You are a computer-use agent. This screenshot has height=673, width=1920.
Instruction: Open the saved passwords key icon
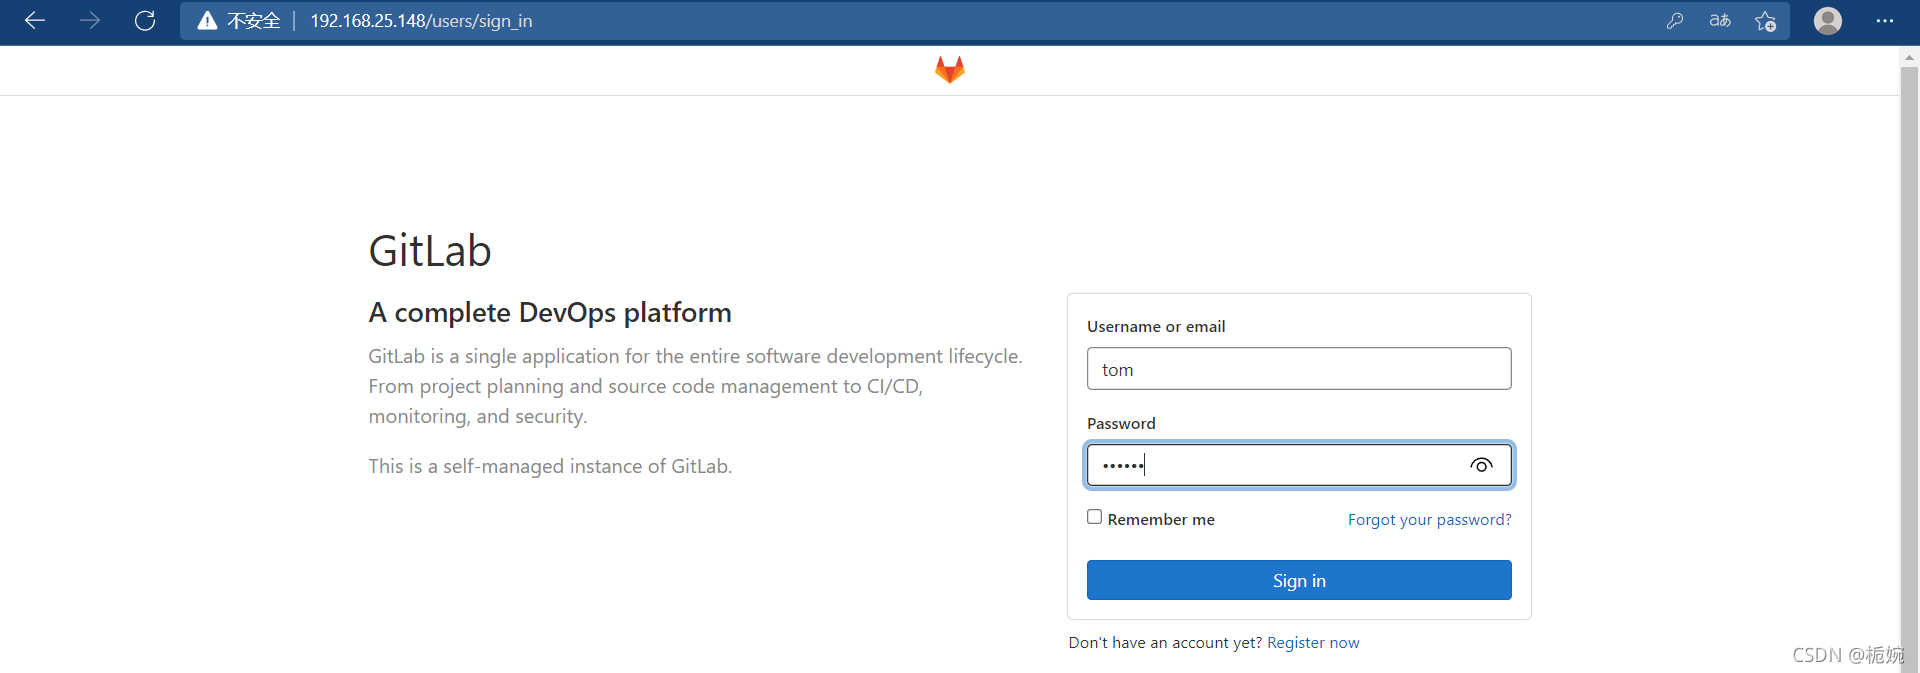(x=1675, y=21)
